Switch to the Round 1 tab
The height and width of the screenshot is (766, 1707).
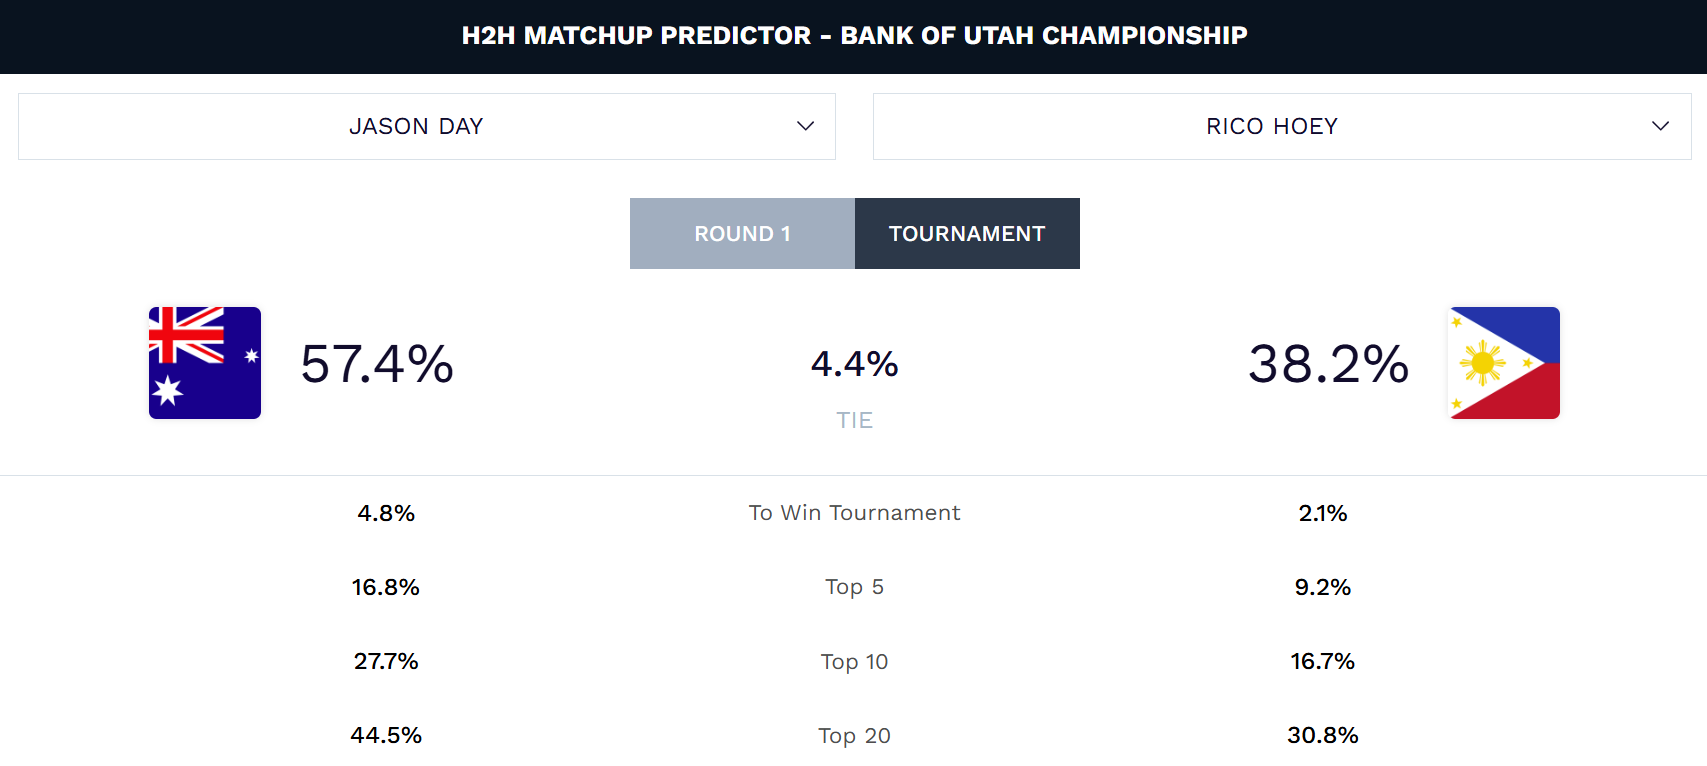point(742,234)
